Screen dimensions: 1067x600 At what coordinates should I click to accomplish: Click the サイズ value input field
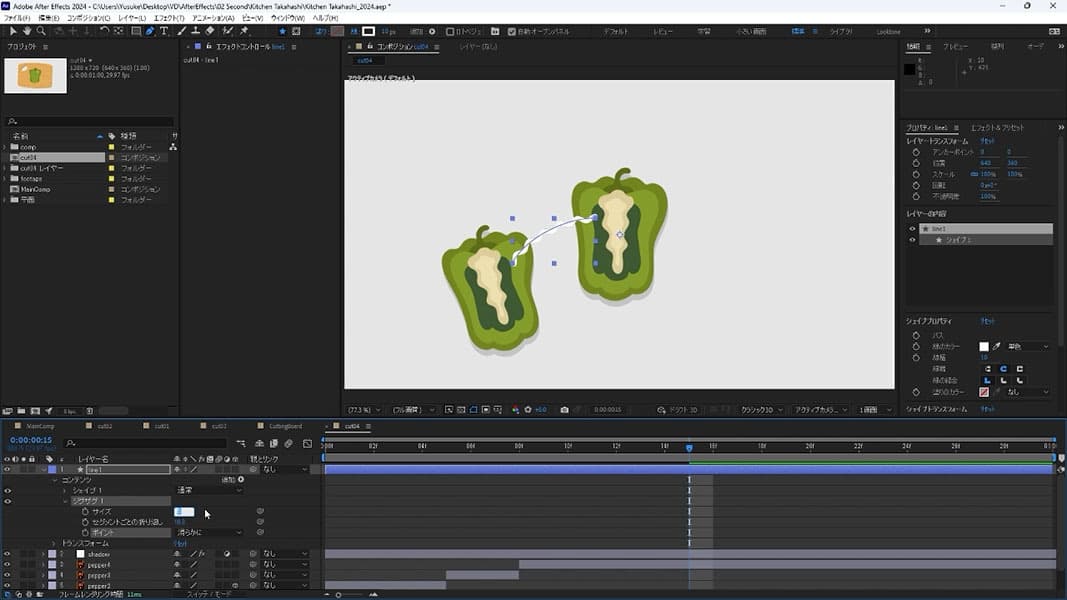[184, 512]
